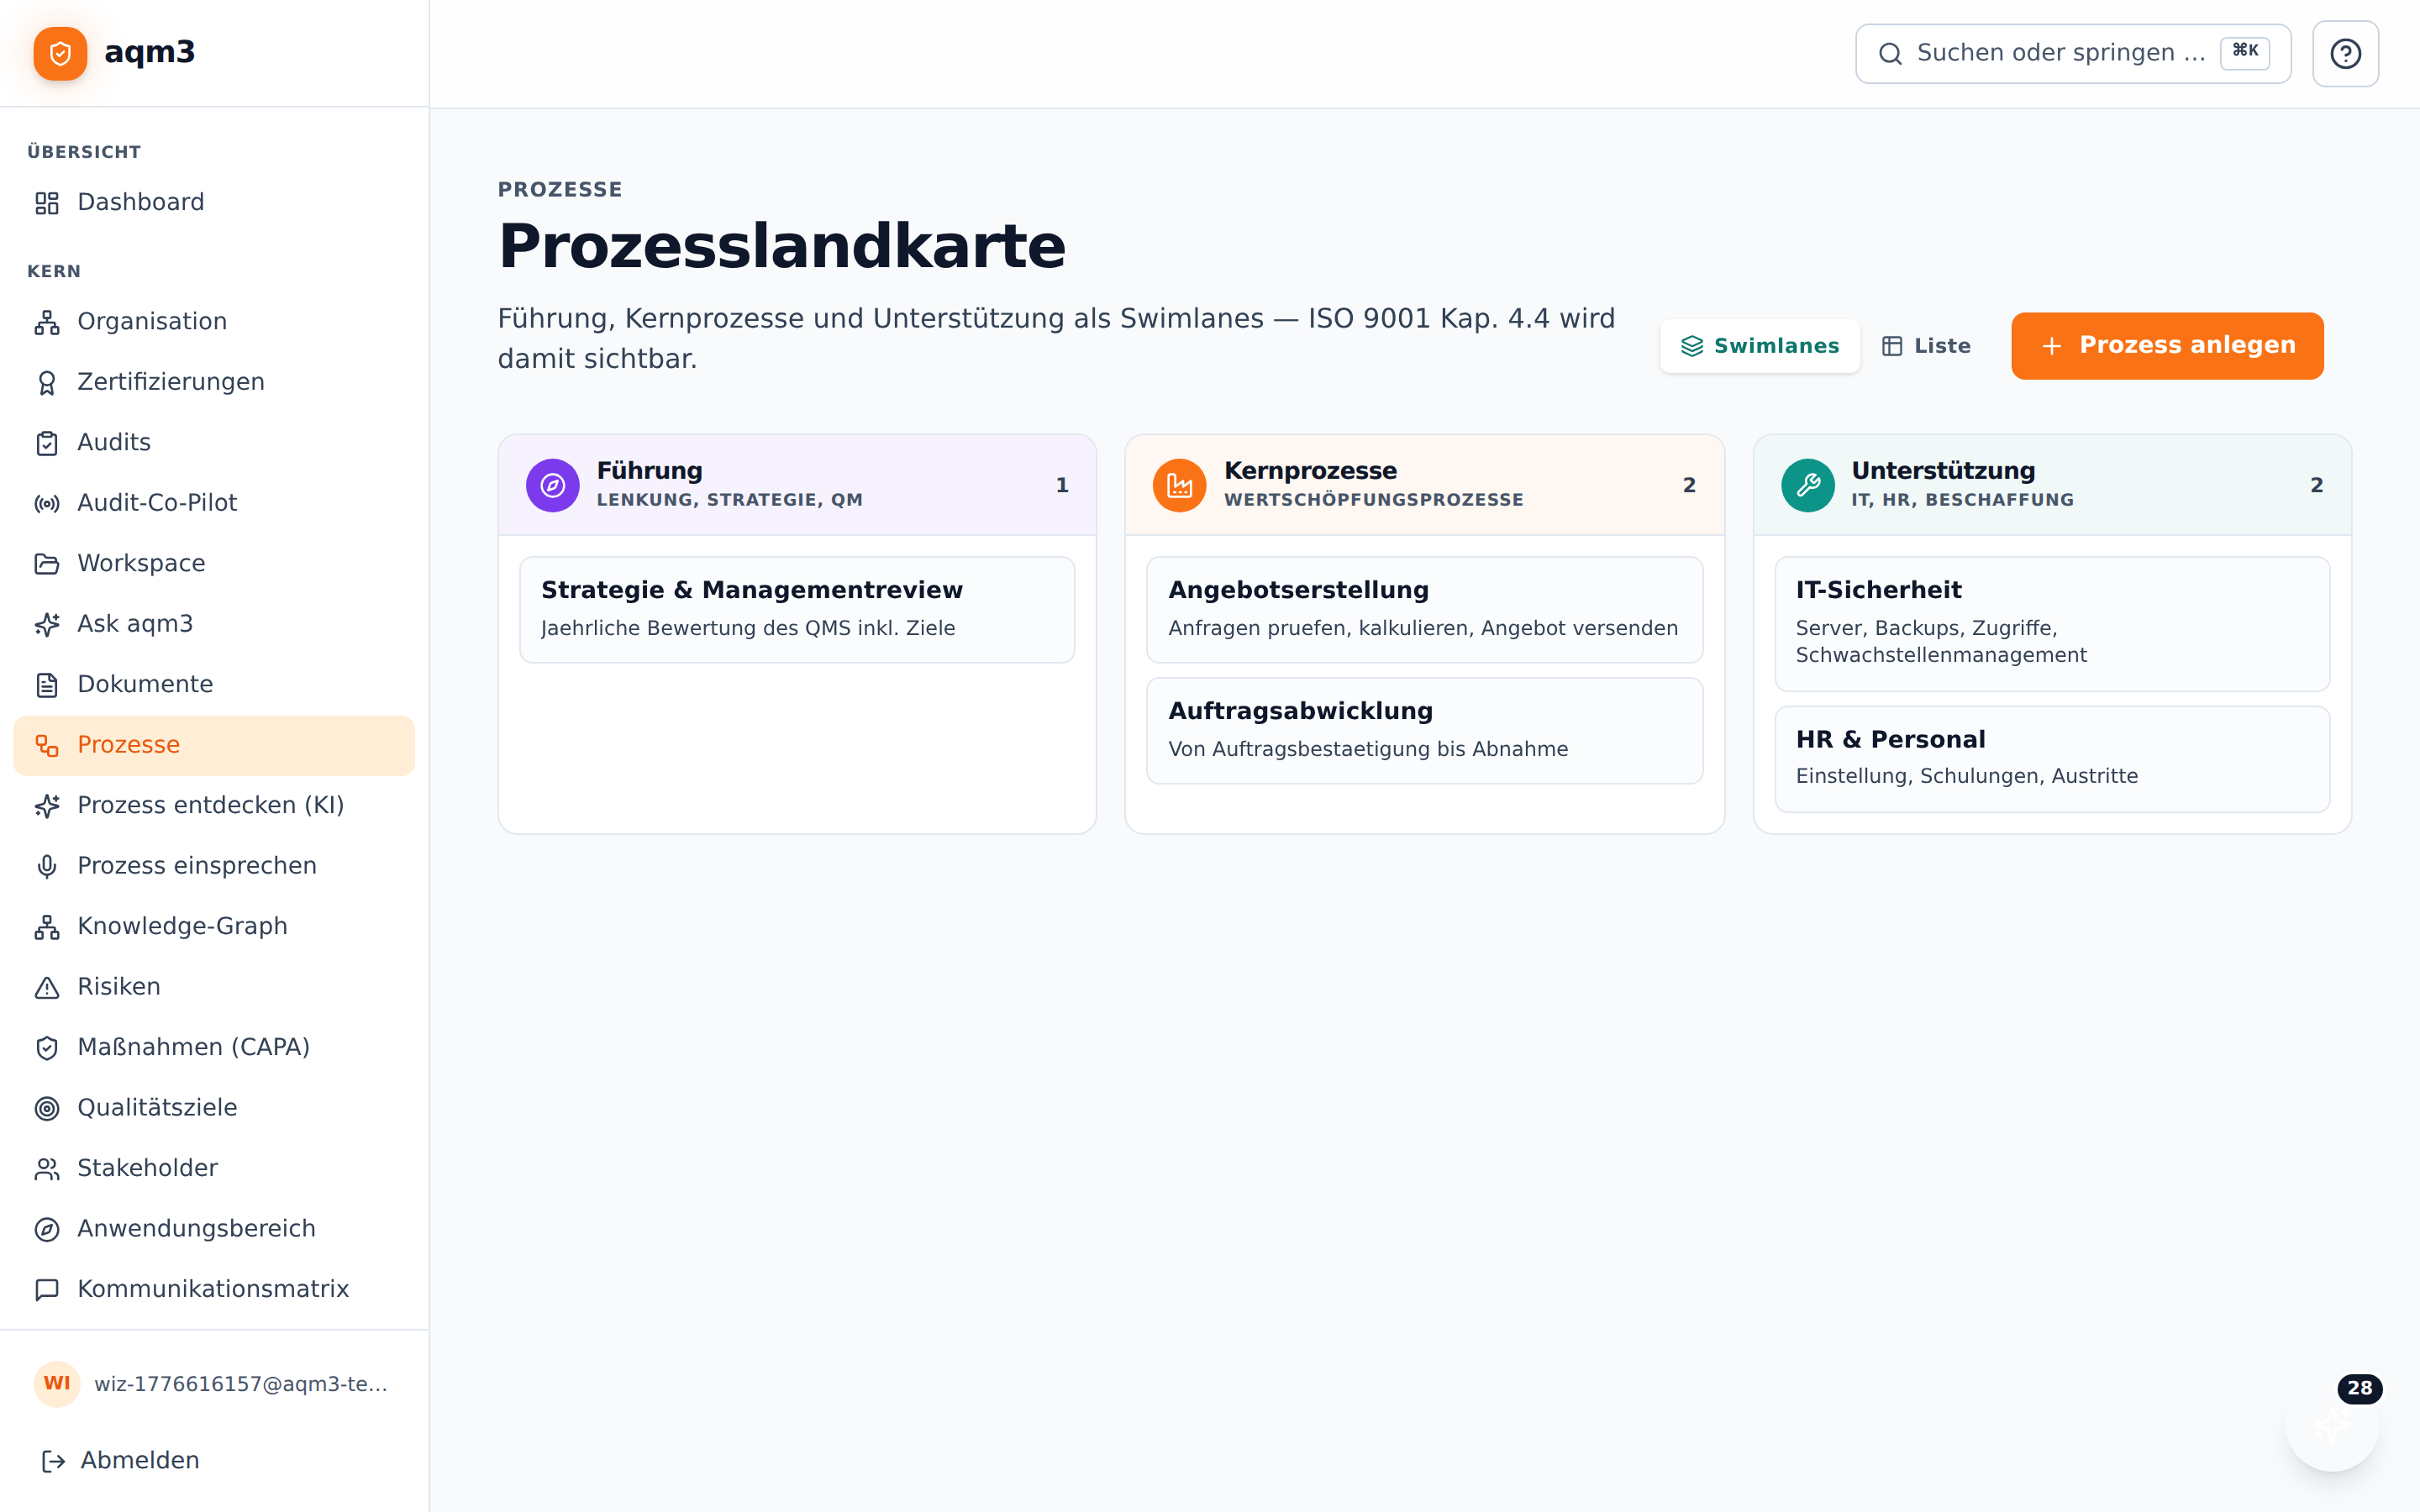Open Workspace in sidebar
Image resolution: width=2420 pixels, height=1512 pixels.
tap(214, 564)
